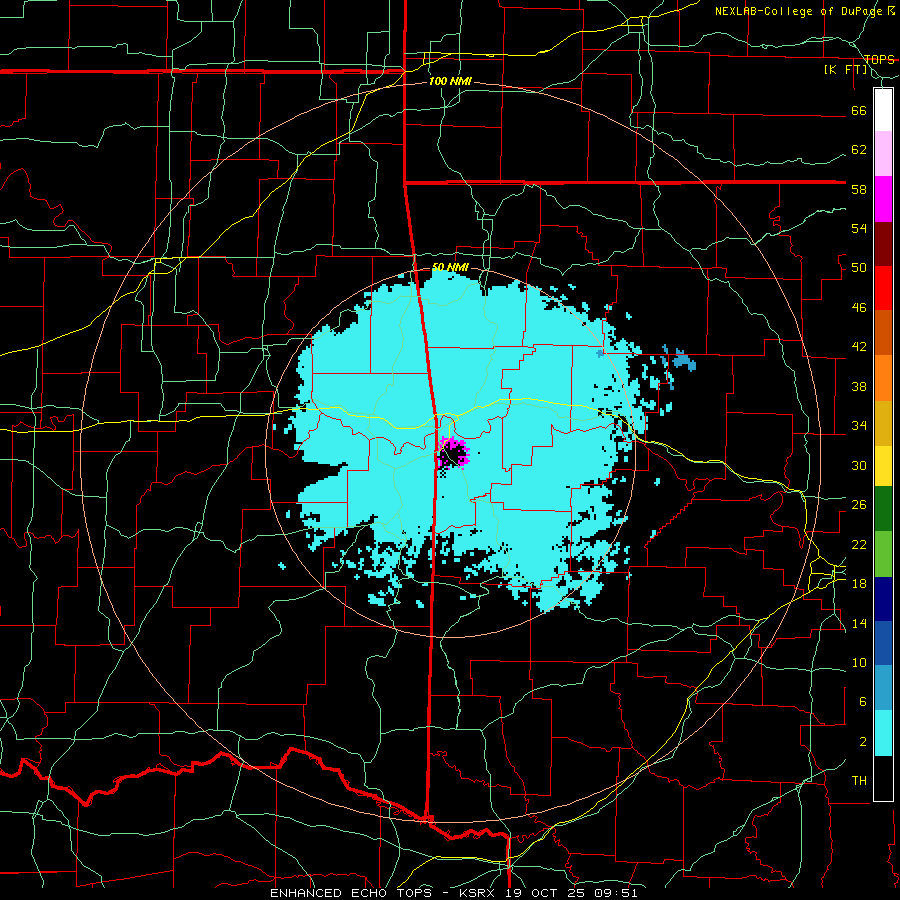
Task: Click the 2 value on the legend
Action: [x=862, y=742]
